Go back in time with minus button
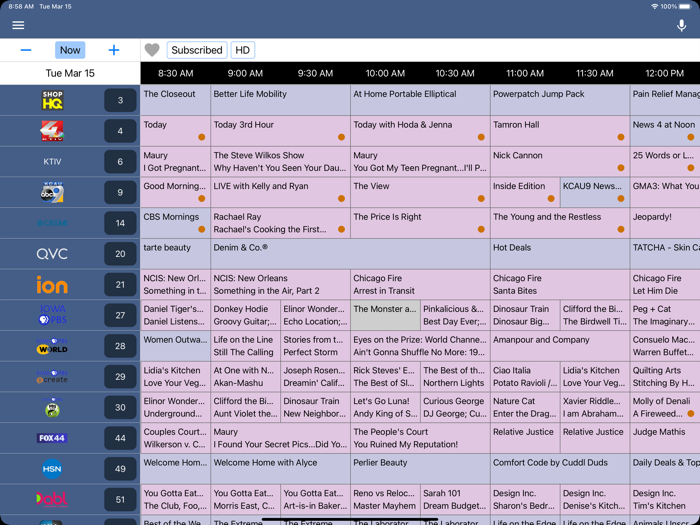The image size is (700, 525). [26, 50]
